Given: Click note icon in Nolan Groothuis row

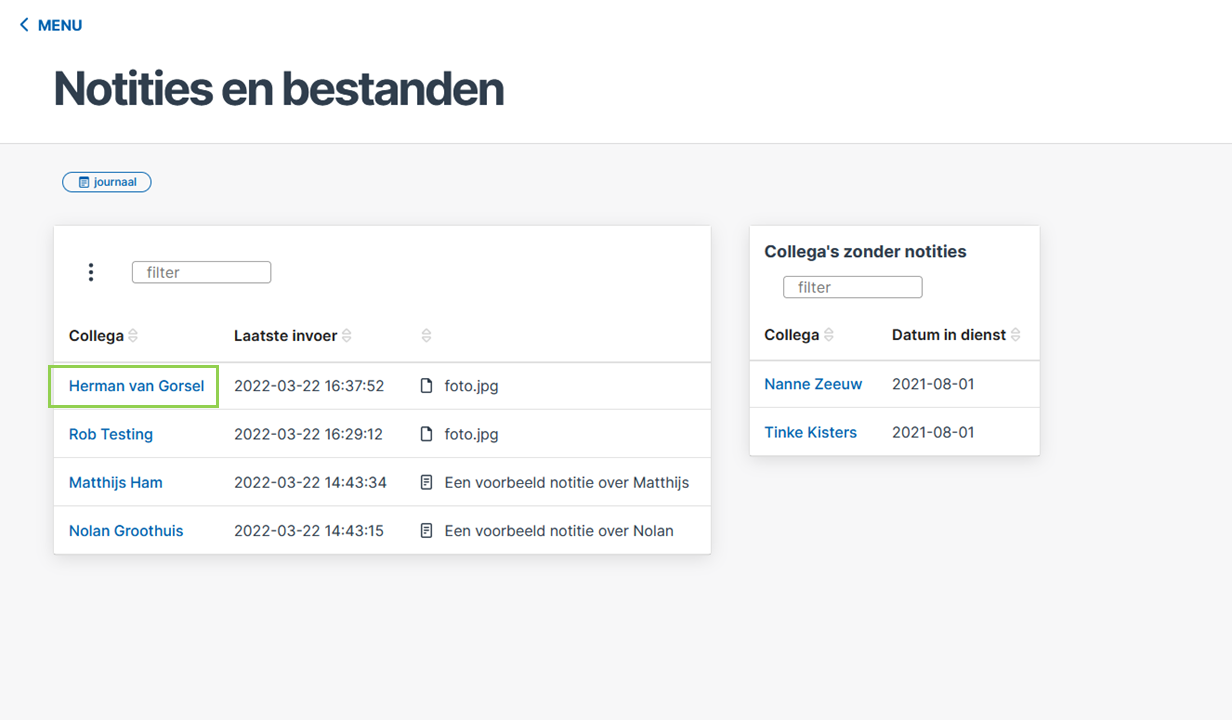Looking at the screenshot, I should point(427,530).
